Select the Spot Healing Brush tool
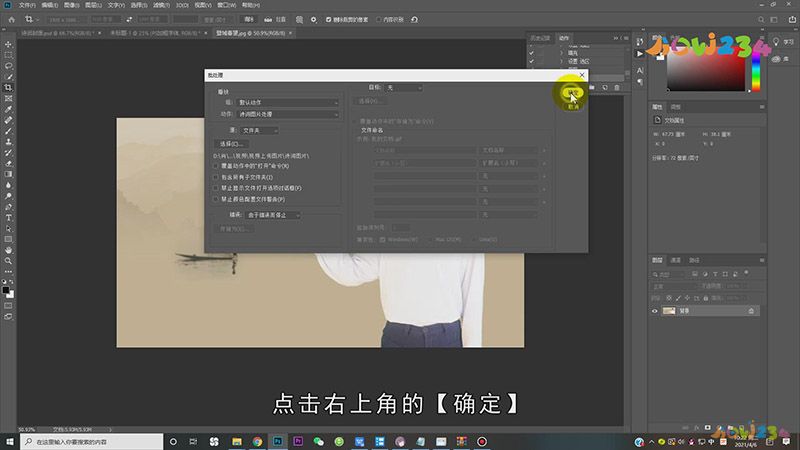The image size is (800, 450). click(8, 120)
